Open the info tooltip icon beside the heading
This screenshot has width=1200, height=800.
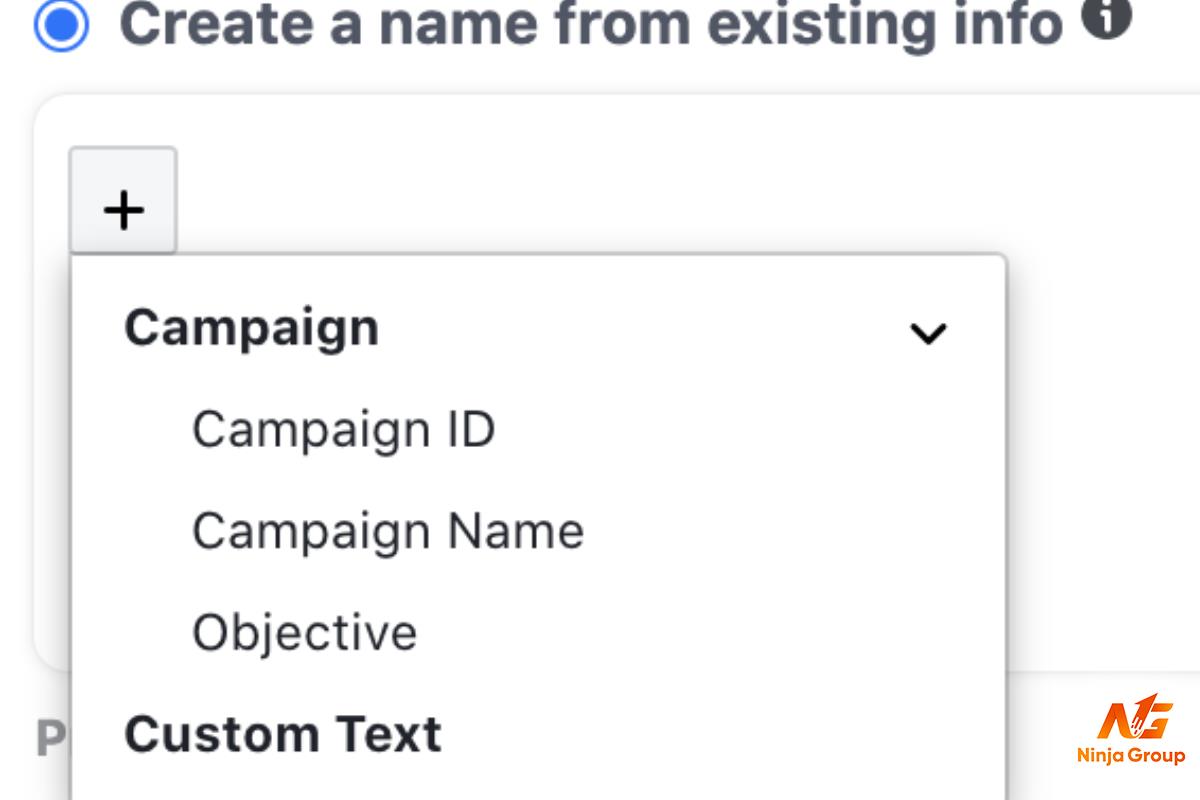click(1106, 16)
